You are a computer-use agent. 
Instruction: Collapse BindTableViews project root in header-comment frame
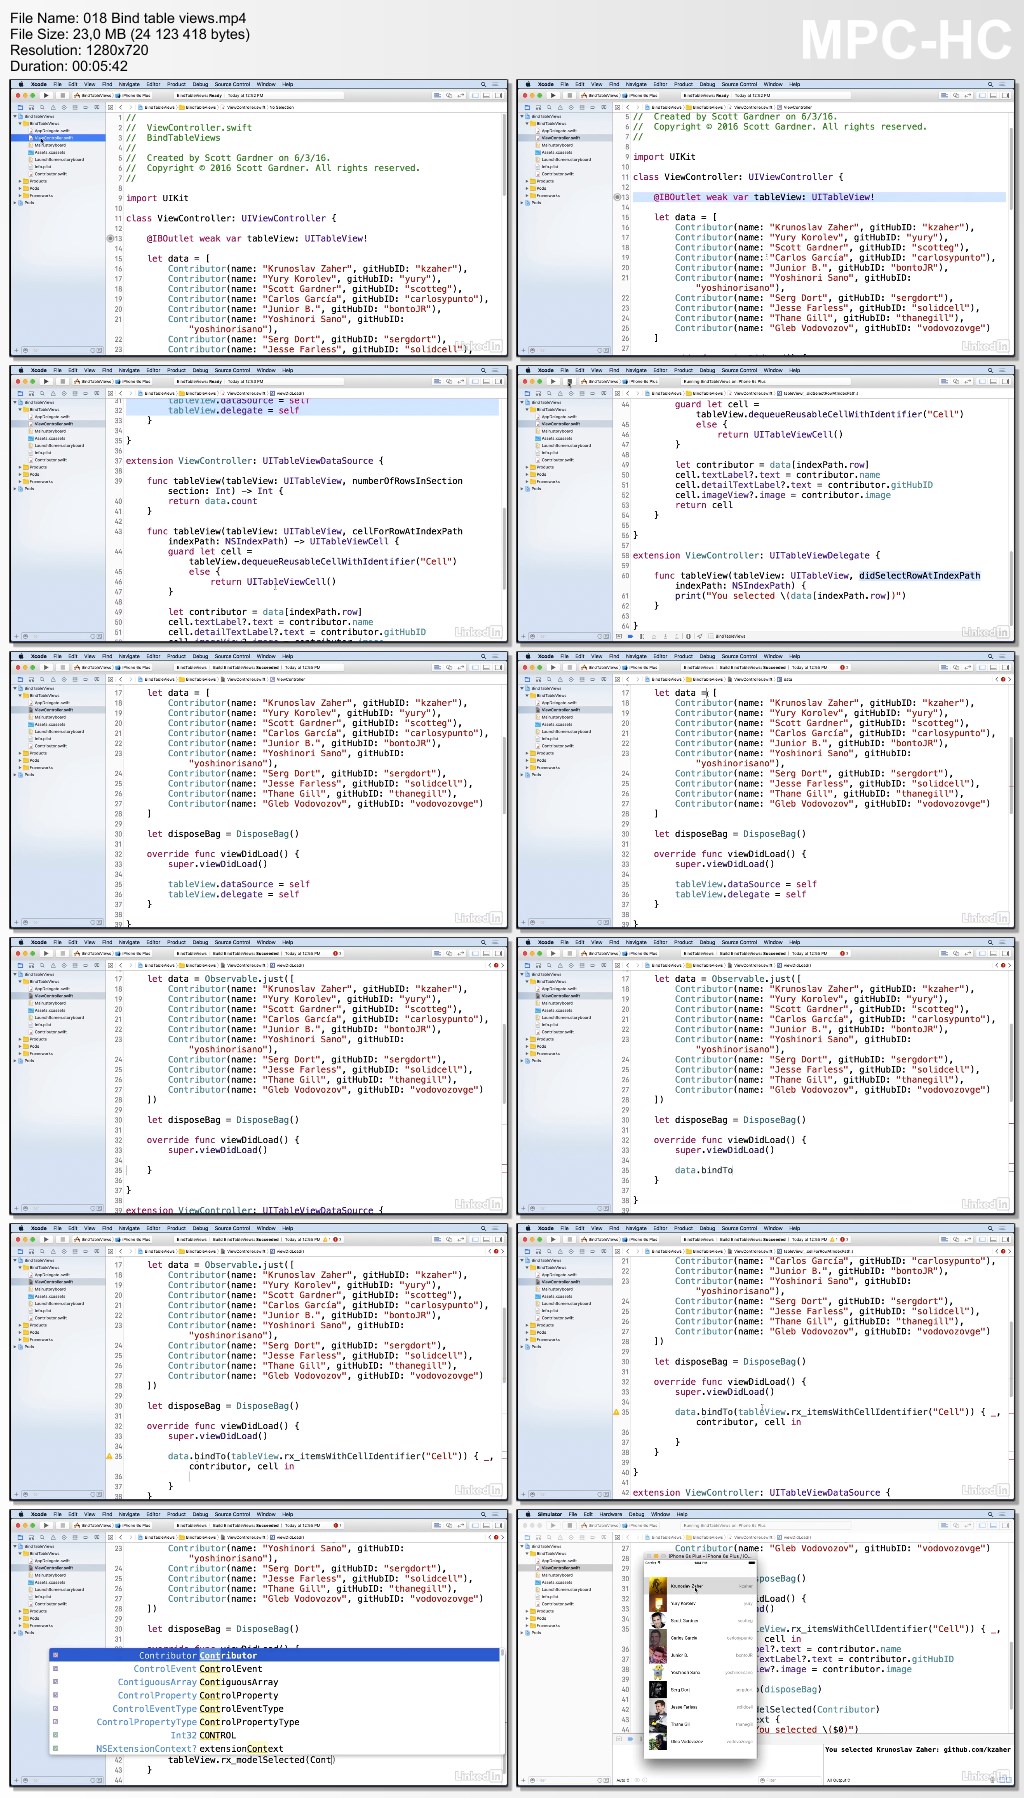click(15, 117)
